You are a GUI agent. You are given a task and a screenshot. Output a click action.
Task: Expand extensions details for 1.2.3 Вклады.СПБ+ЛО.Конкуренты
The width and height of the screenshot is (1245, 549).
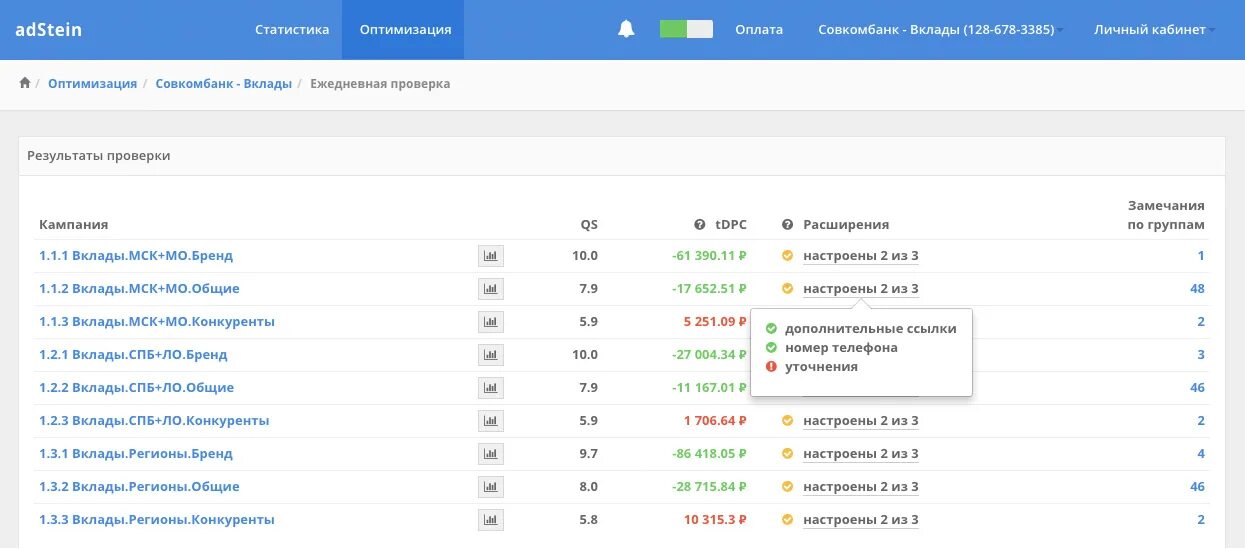[860, 421]
